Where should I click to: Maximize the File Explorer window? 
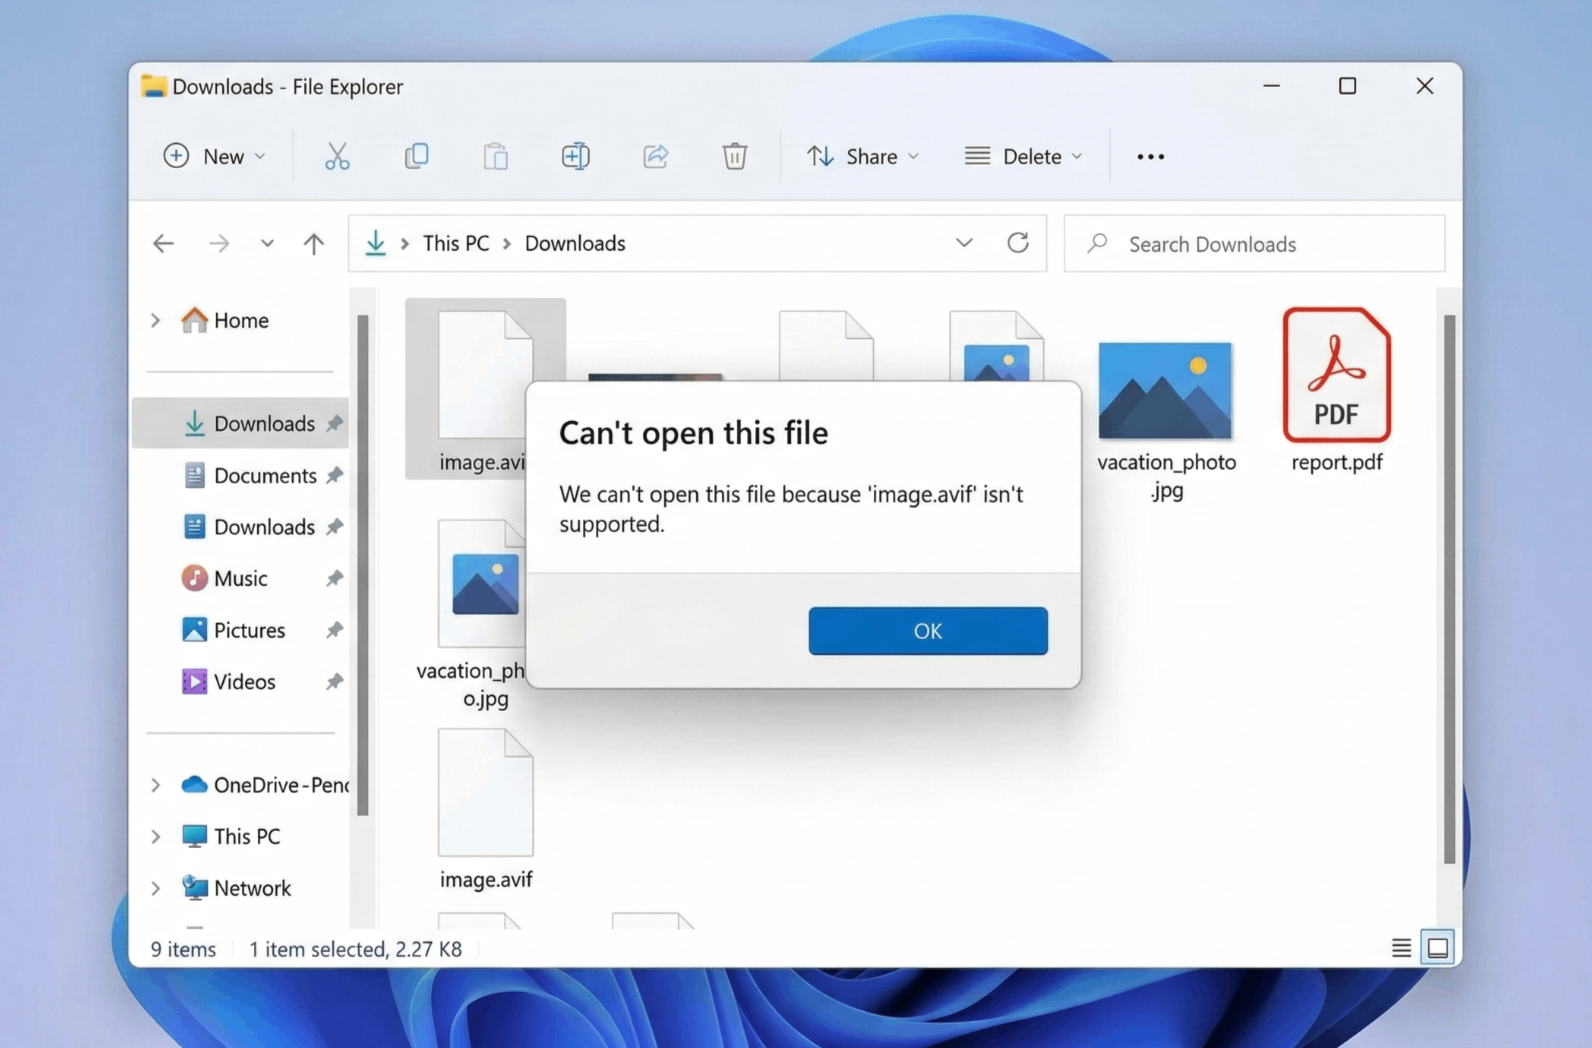1347,86
